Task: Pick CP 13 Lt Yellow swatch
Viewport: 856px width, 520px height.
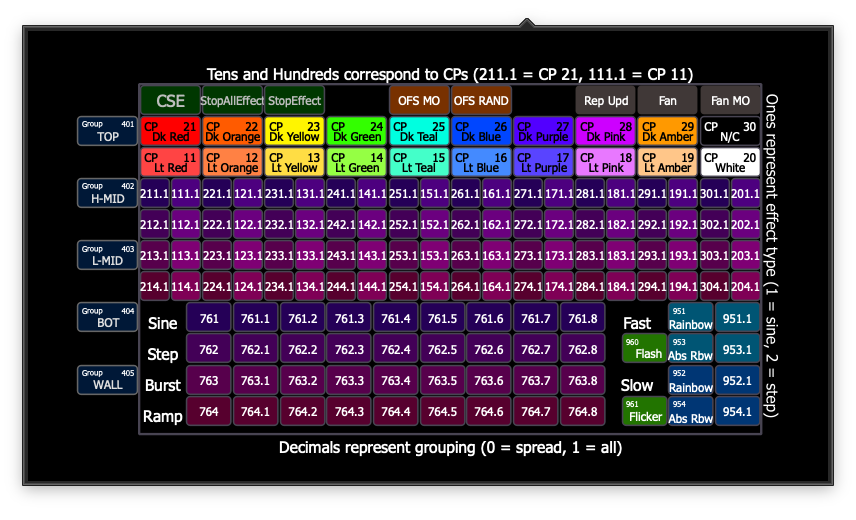Action: pyautogui.click(x=294, y=163)
